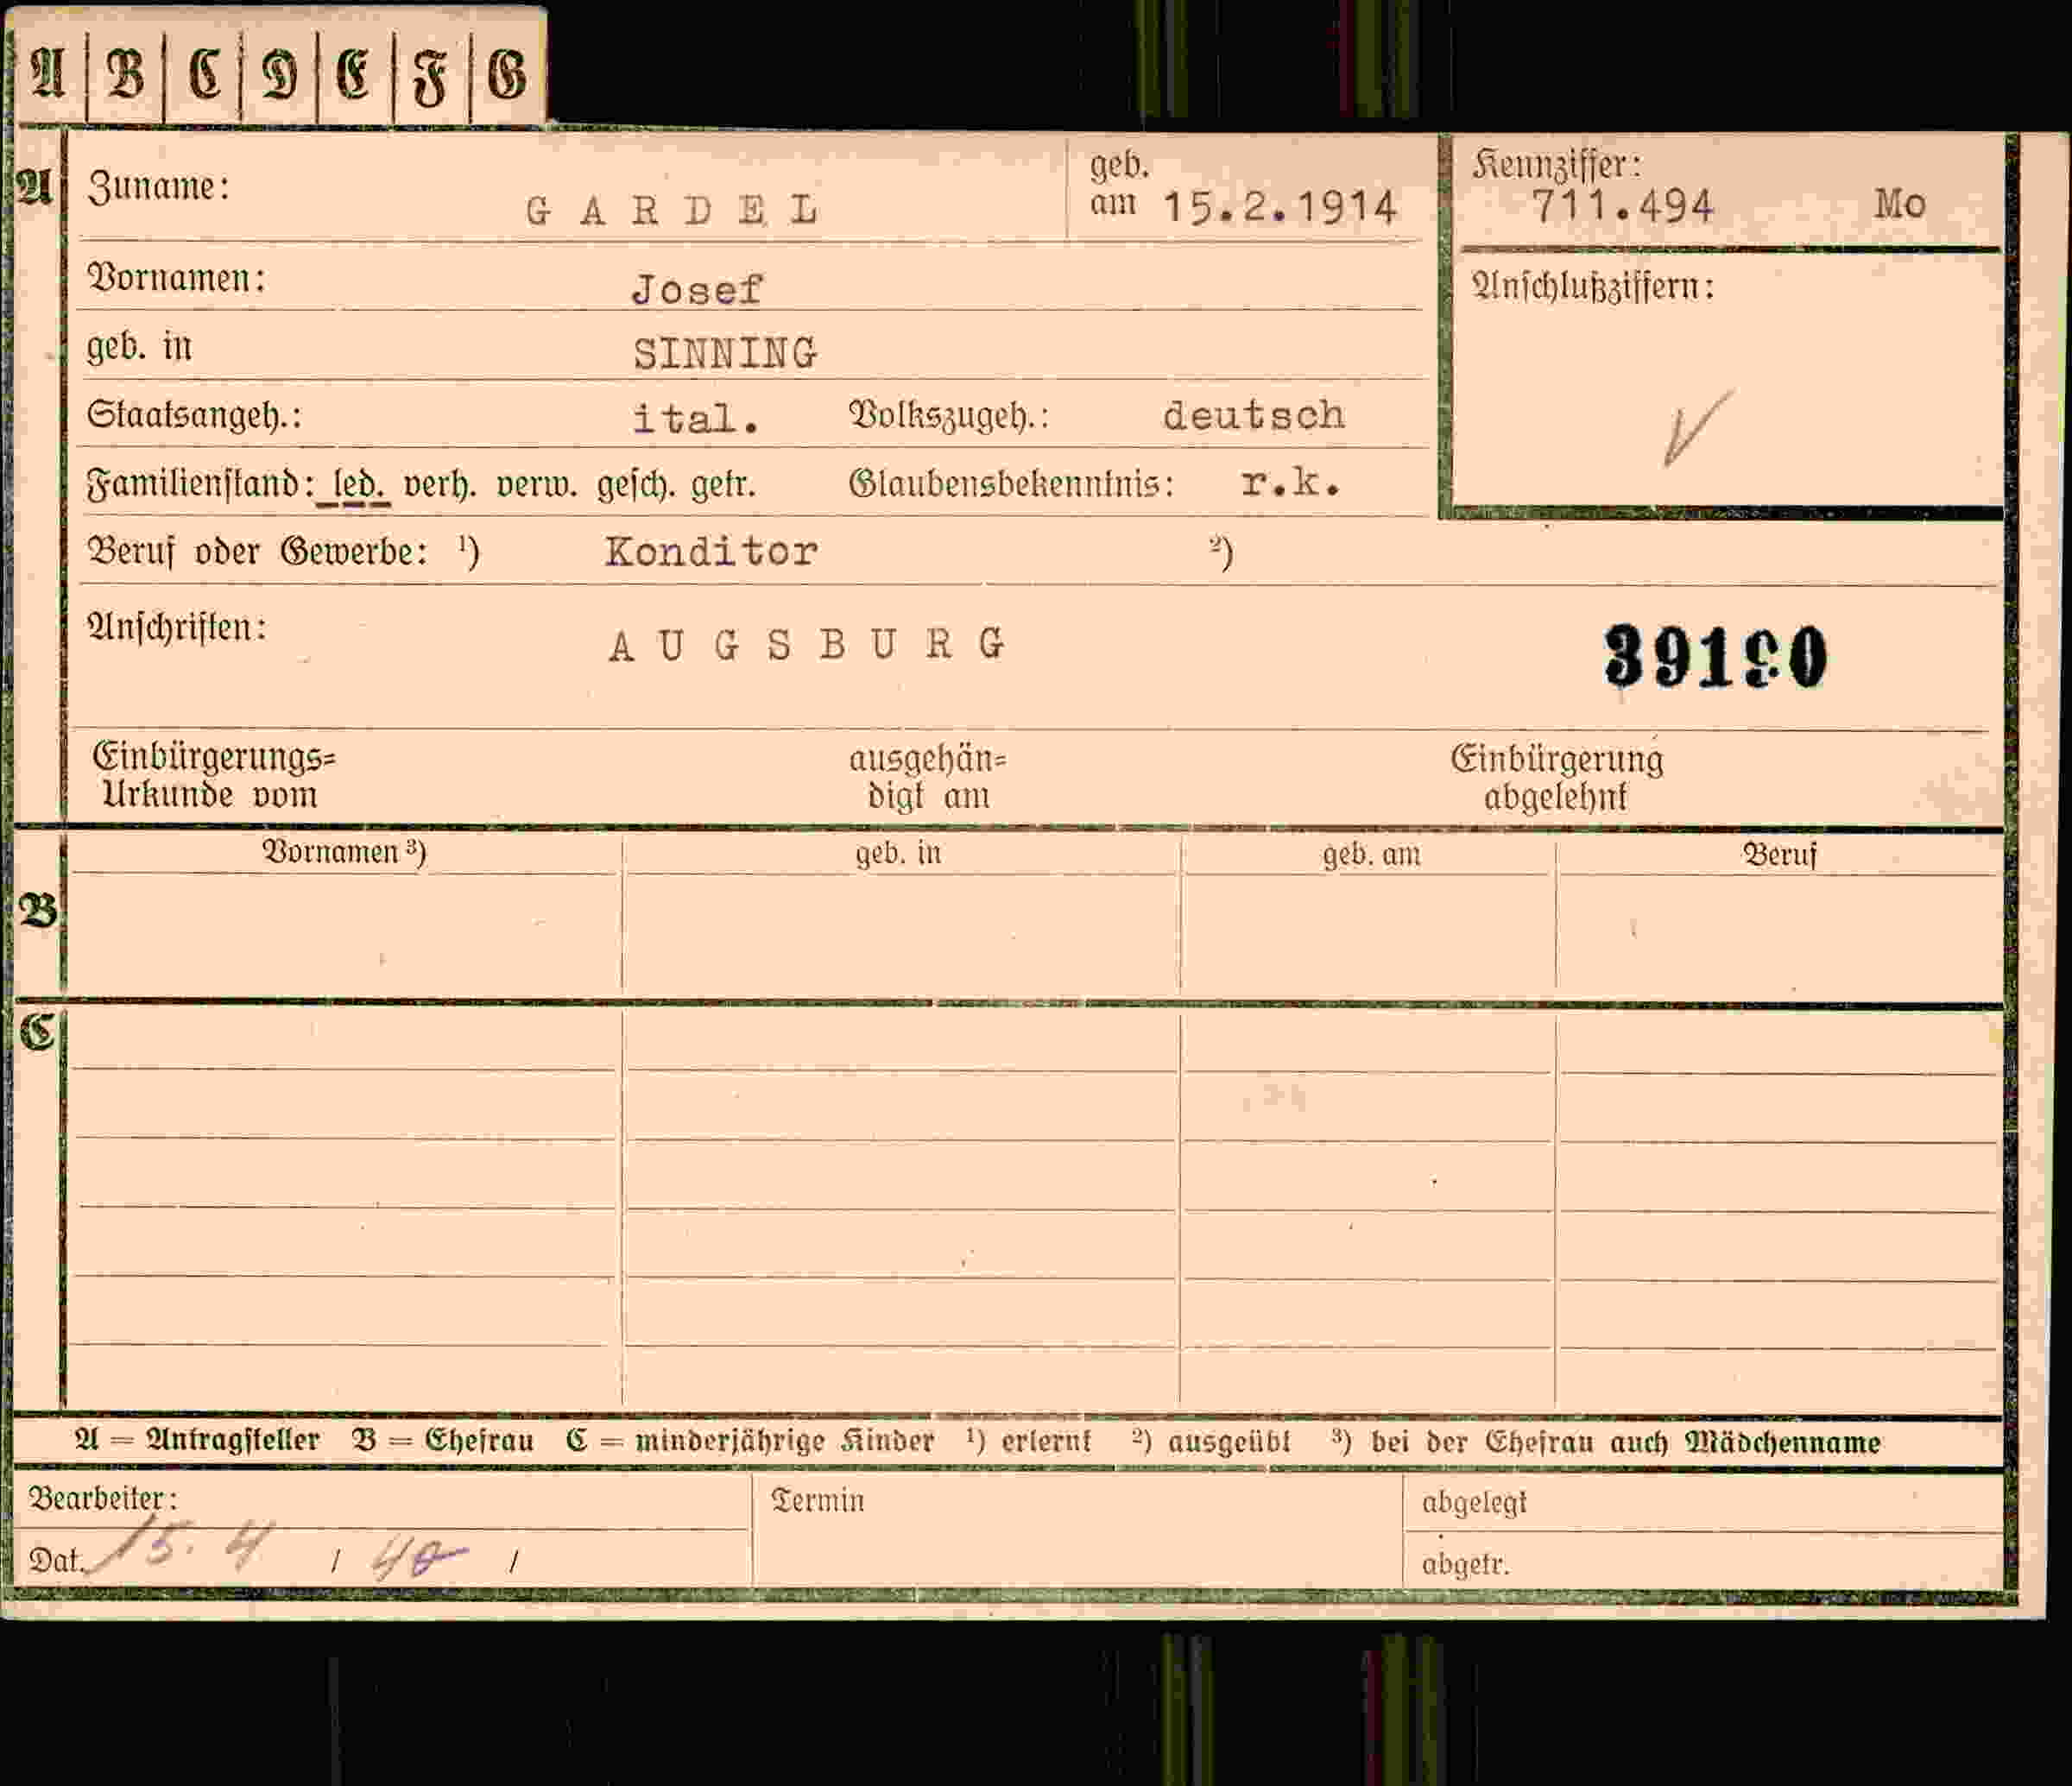Screen dimensions: 2072x1786
Task: Click the 'Volkszugeh.:' label
Action: [x=949, y=414]
